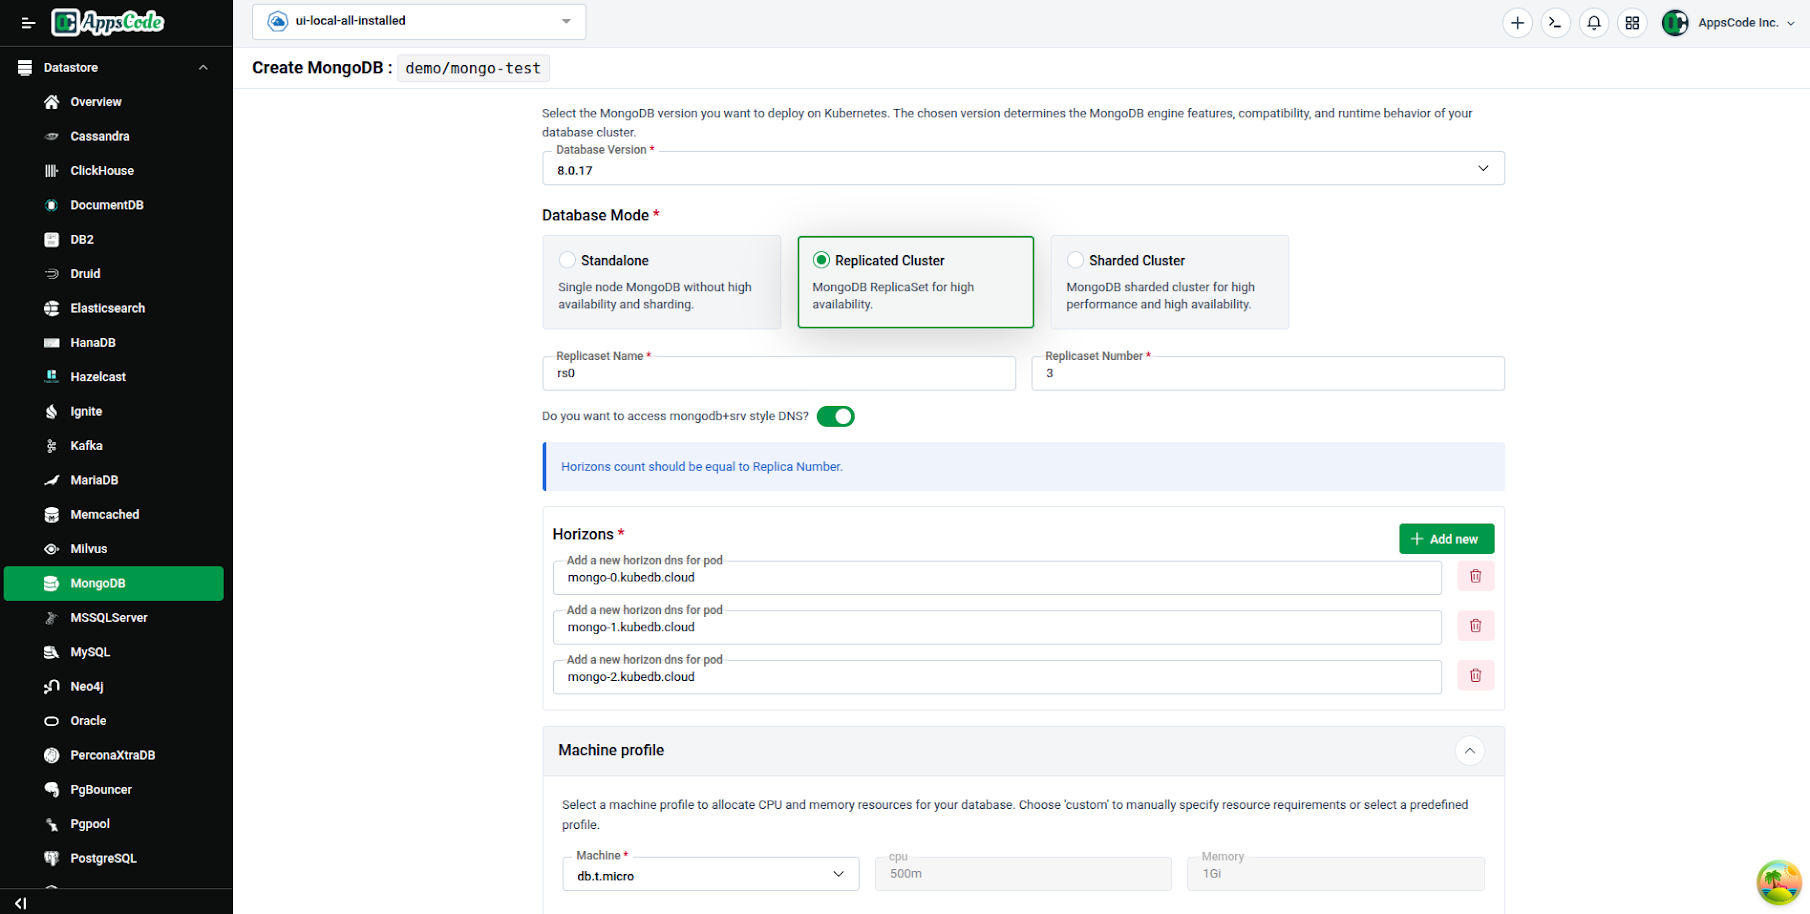Click the plus create icon in top bar
This screenshot has height=914, width=1810.
[1517, 23]
